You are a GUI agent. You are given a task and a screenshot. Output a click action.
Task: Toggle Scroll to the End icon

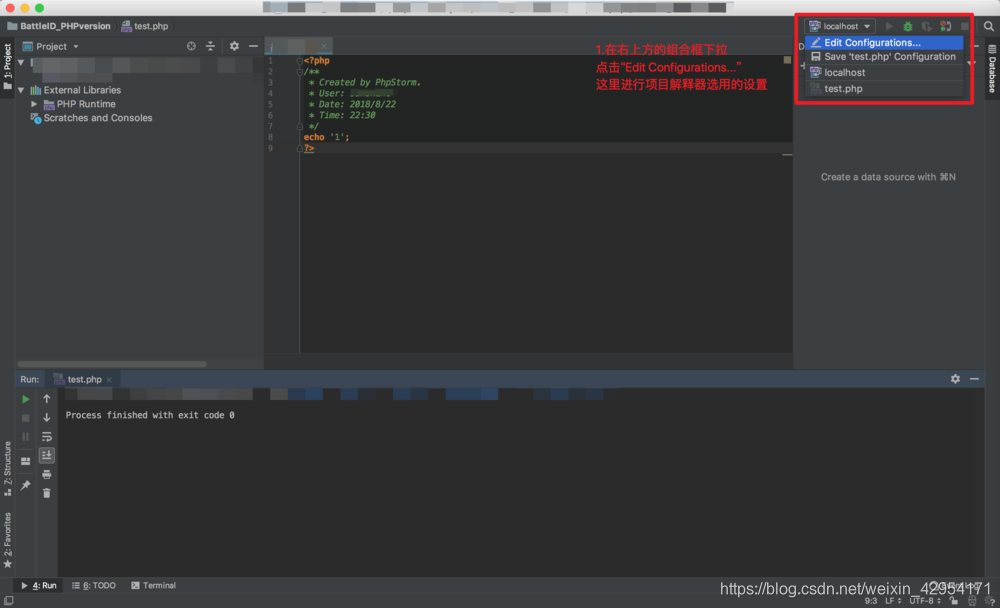coord(47,455)
